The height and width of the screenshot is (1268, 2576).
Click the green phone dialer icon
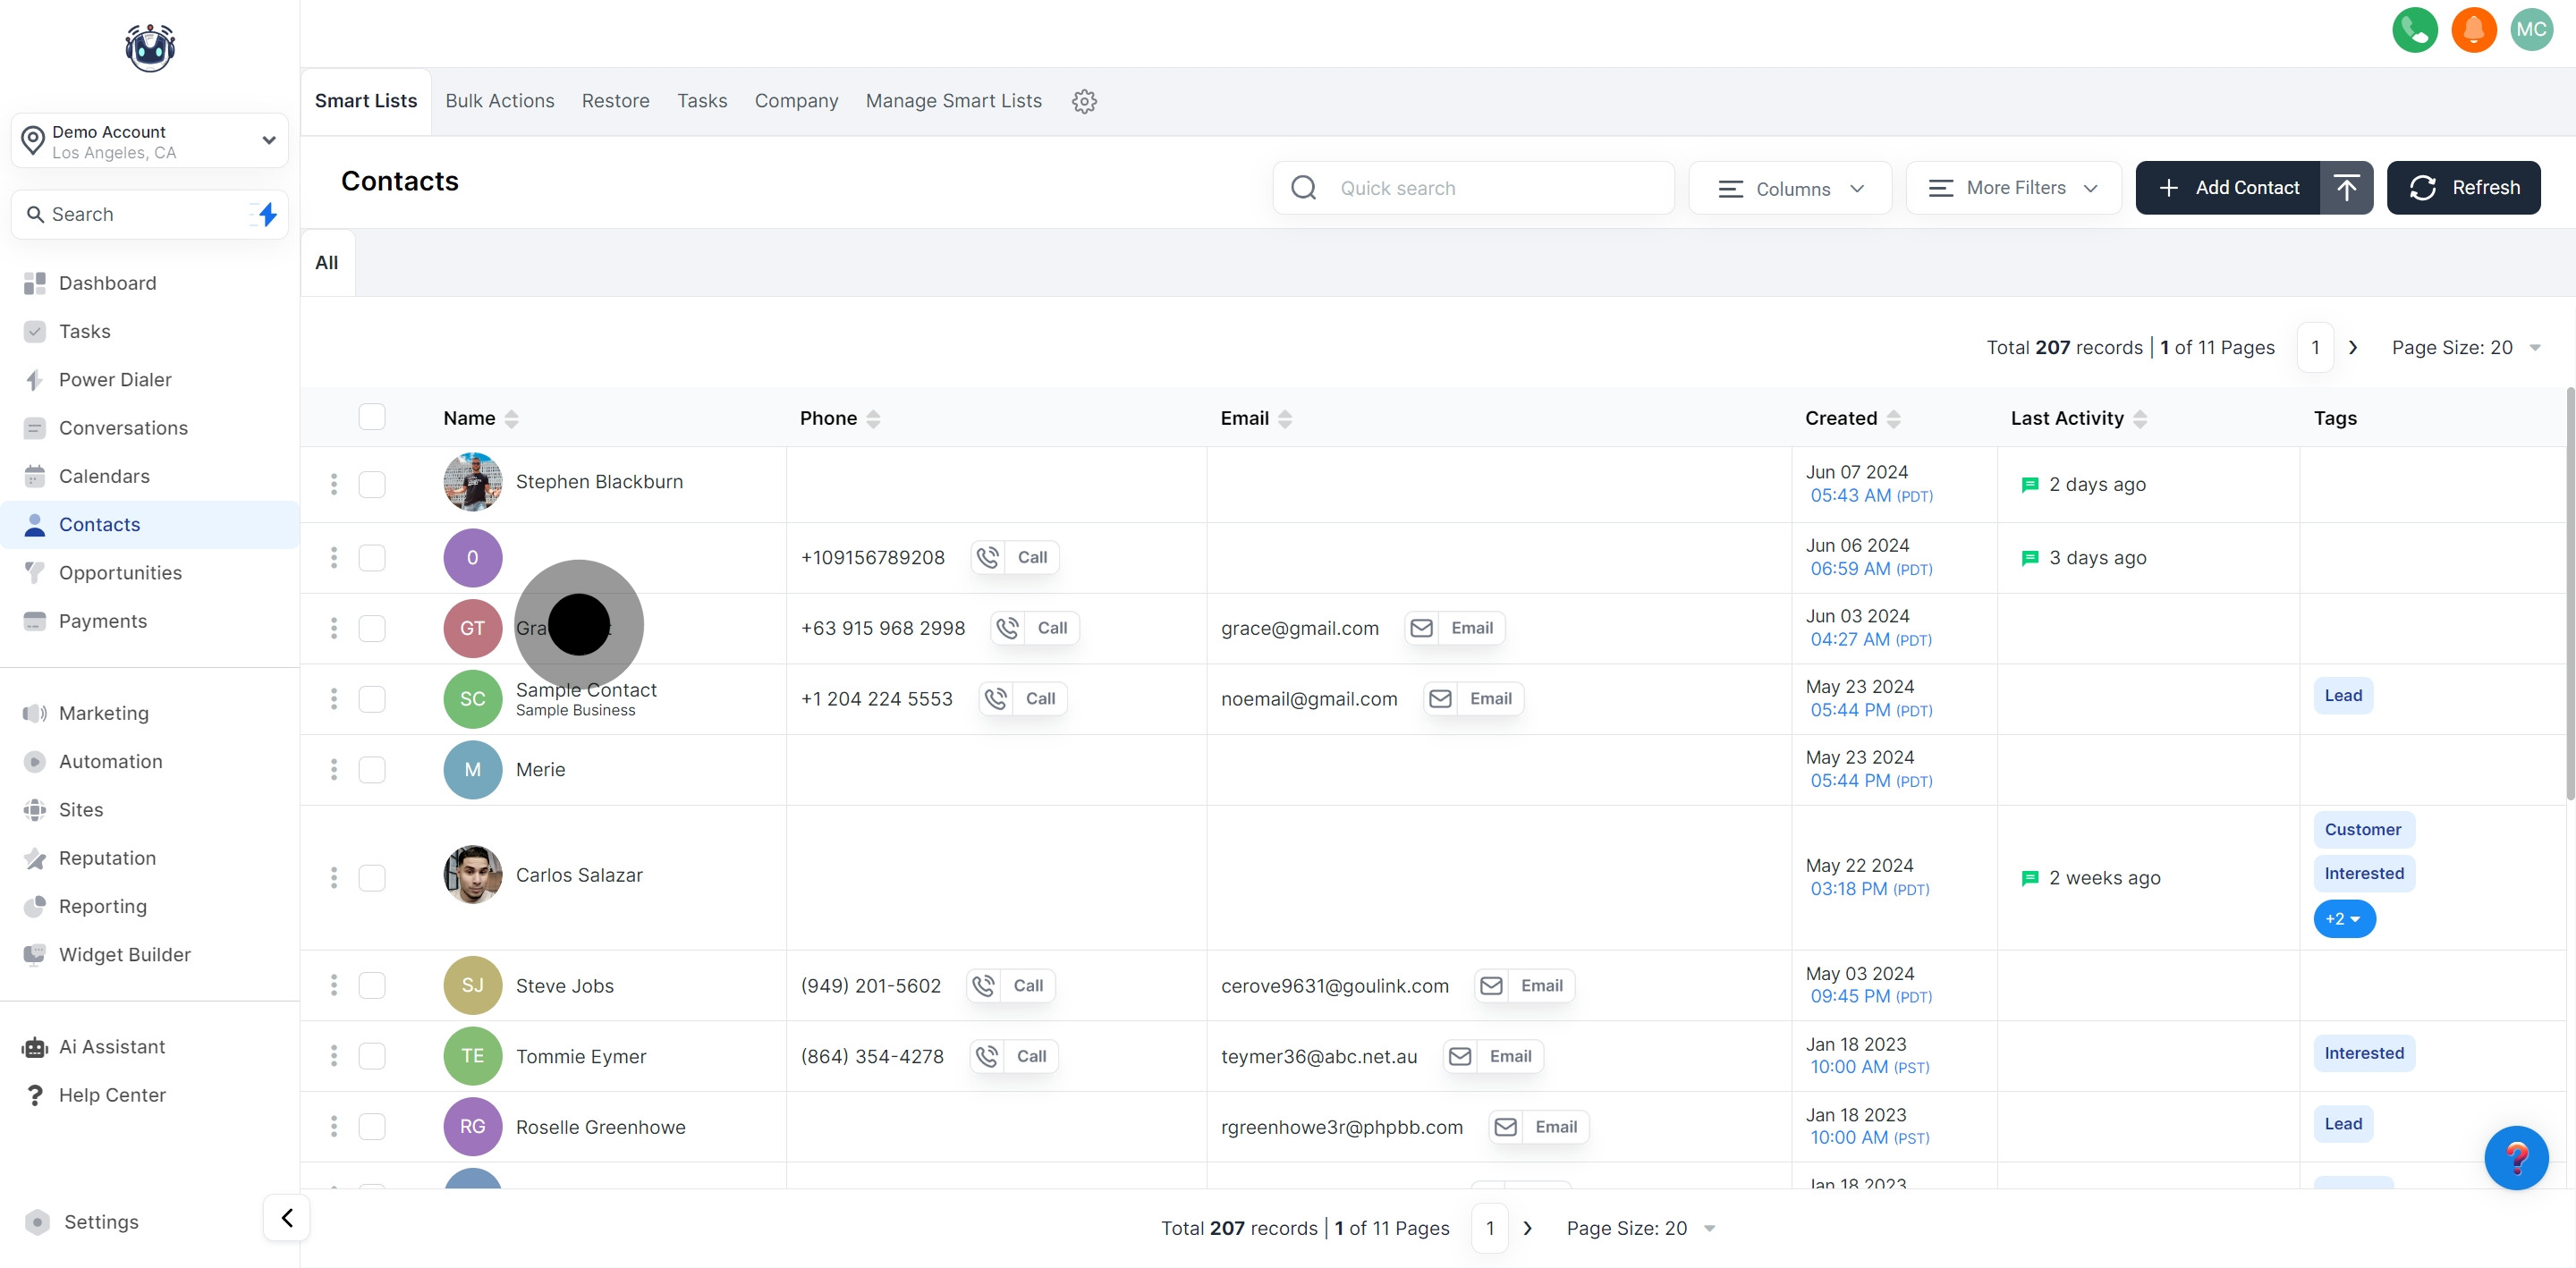pos(2414,30)
